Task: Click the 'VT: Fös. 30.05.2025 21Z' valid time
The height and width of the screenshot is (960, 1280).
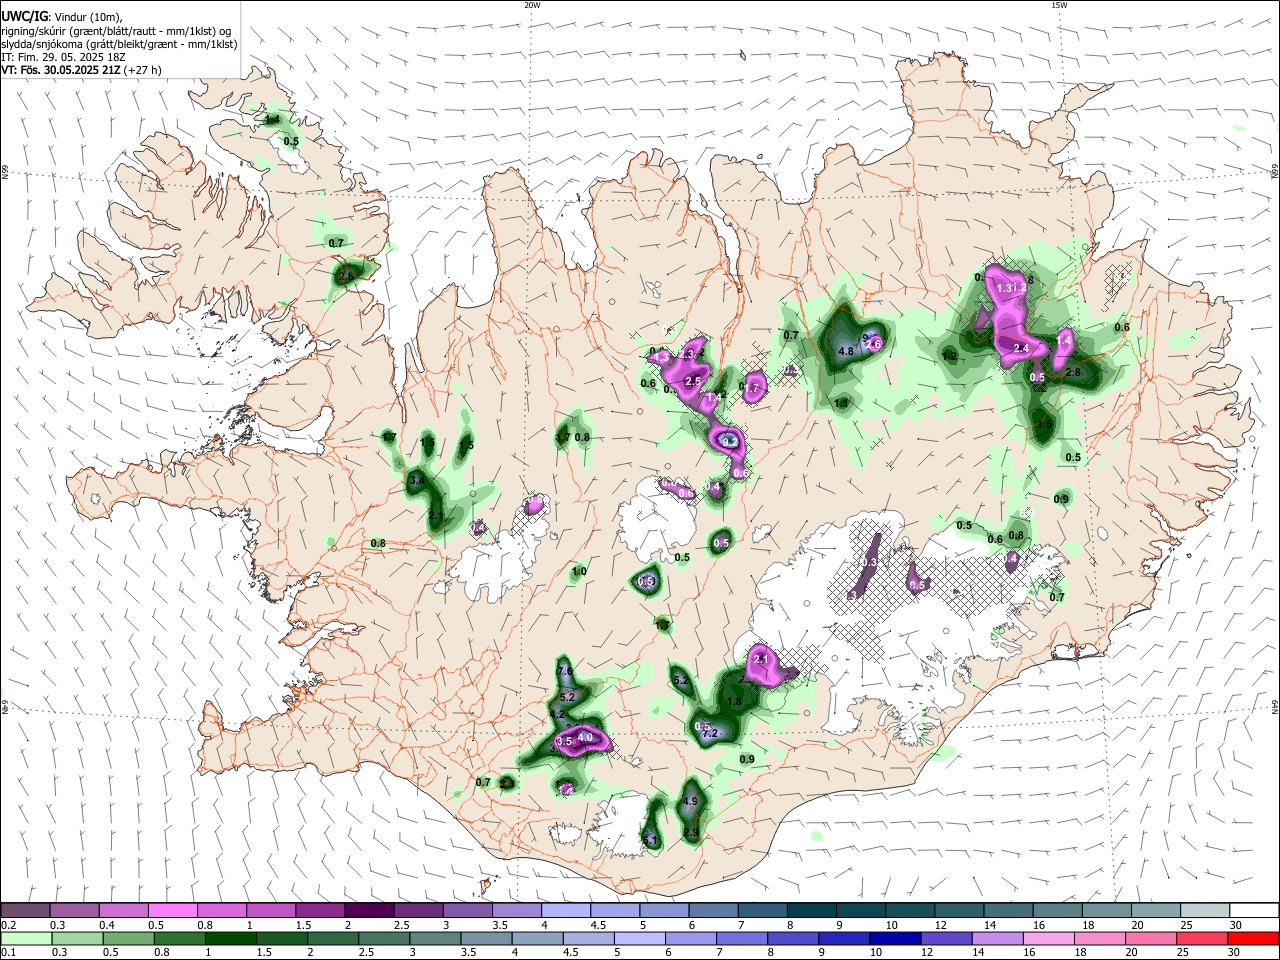Action: coord(61,70)
